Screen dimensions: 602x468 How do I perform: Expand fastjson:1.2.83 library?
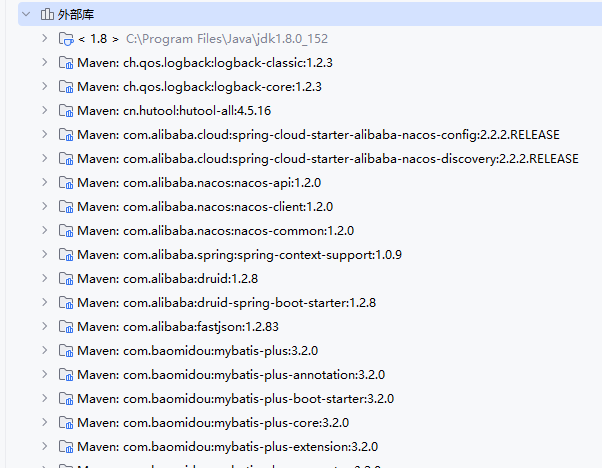click(x=45, y=326)
